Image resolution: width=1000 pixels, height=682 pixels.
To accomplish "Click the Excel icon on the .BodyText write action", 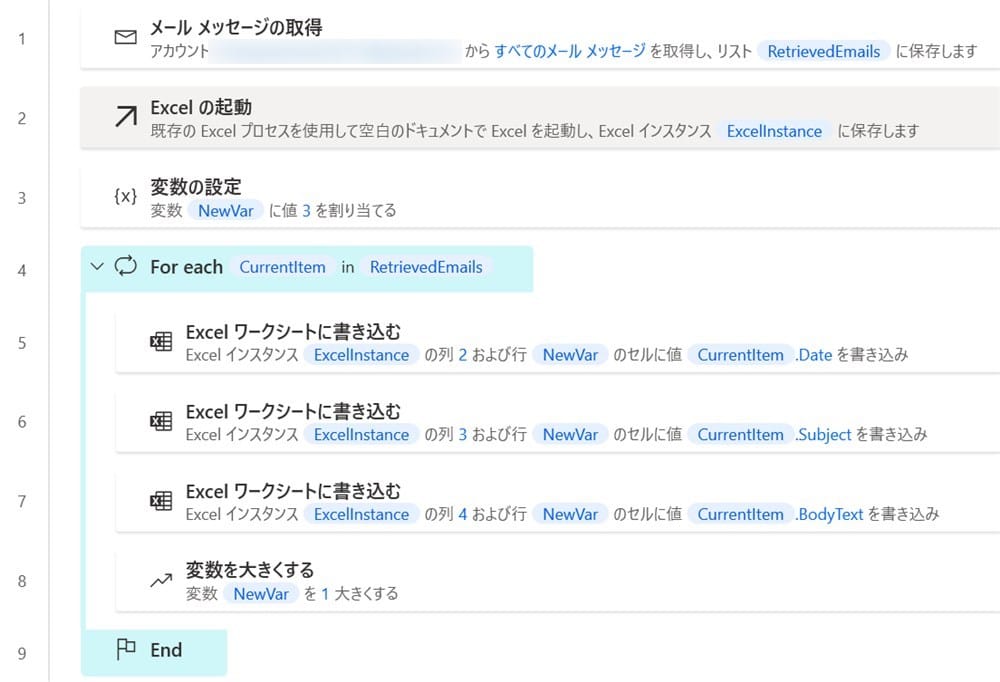I will 160,501.
